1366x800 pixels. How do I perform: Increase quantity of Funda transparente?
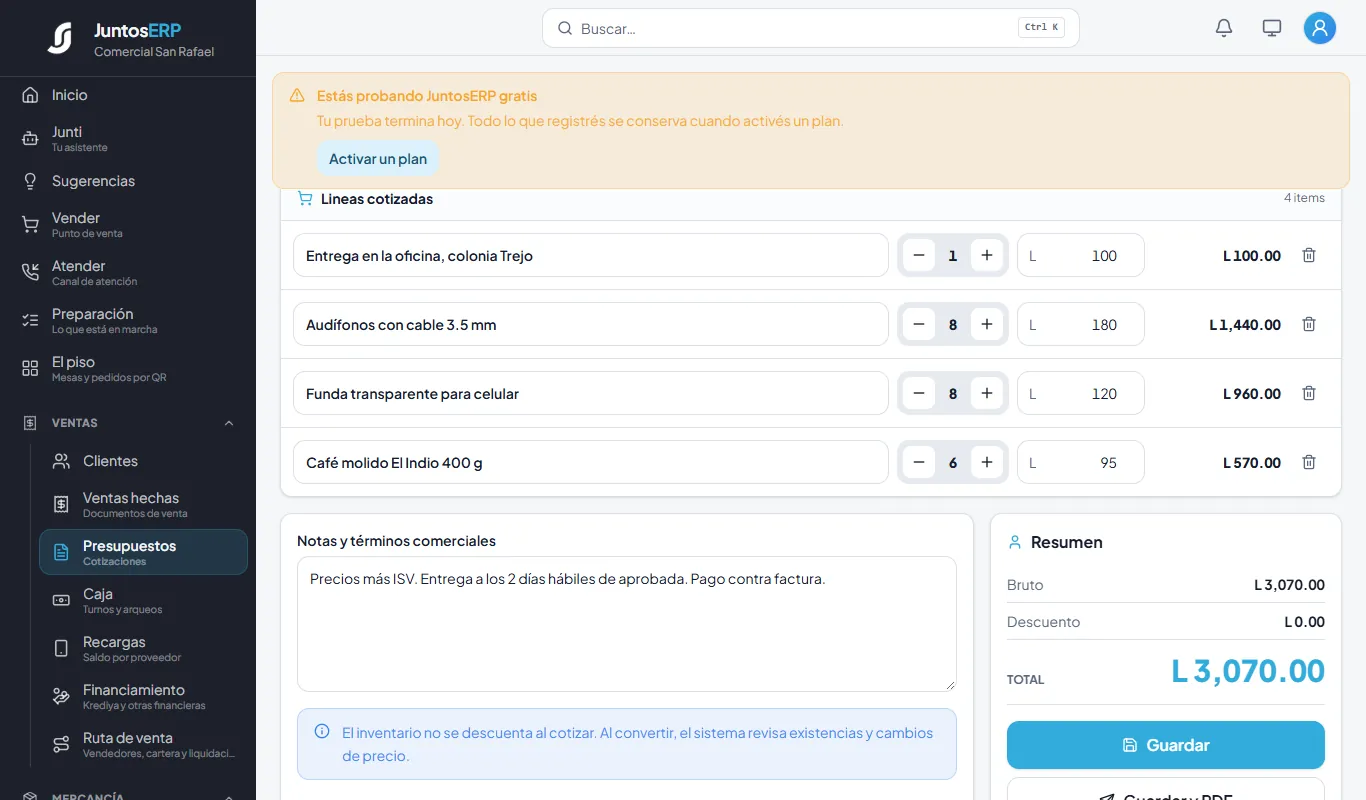click(987, 393)
